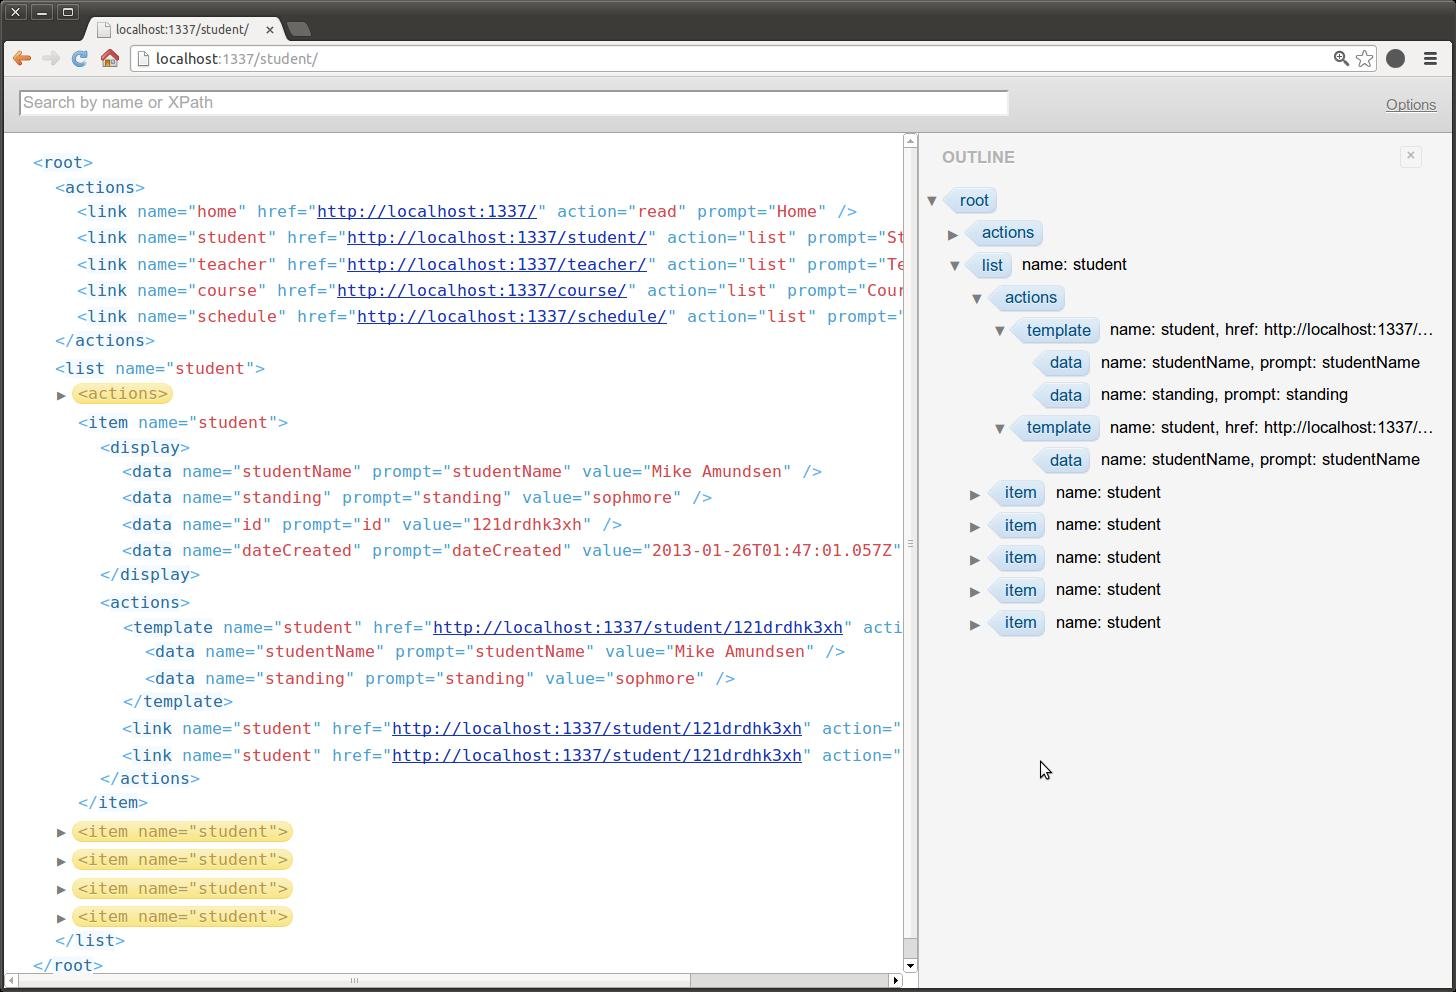Viewport: 1456px width, 992px height.
Task: Click the magnifier zoom icon in address bar
Action: (x=1342, y=58)
